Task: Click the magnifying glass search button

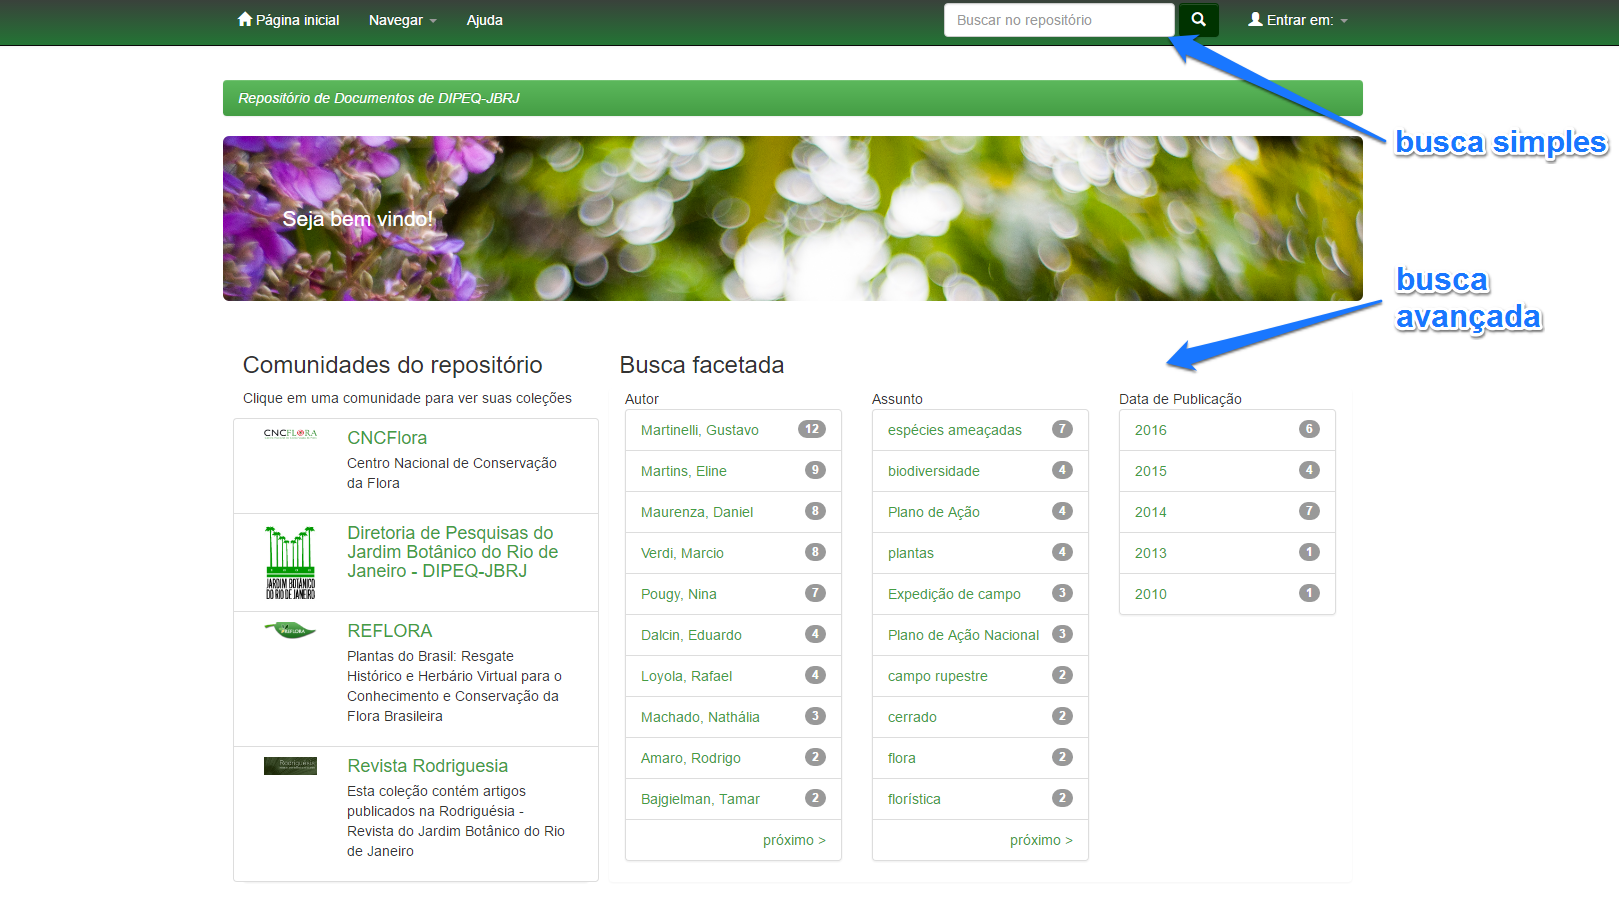Action: pyautogui.click(x=1198, y=20)
